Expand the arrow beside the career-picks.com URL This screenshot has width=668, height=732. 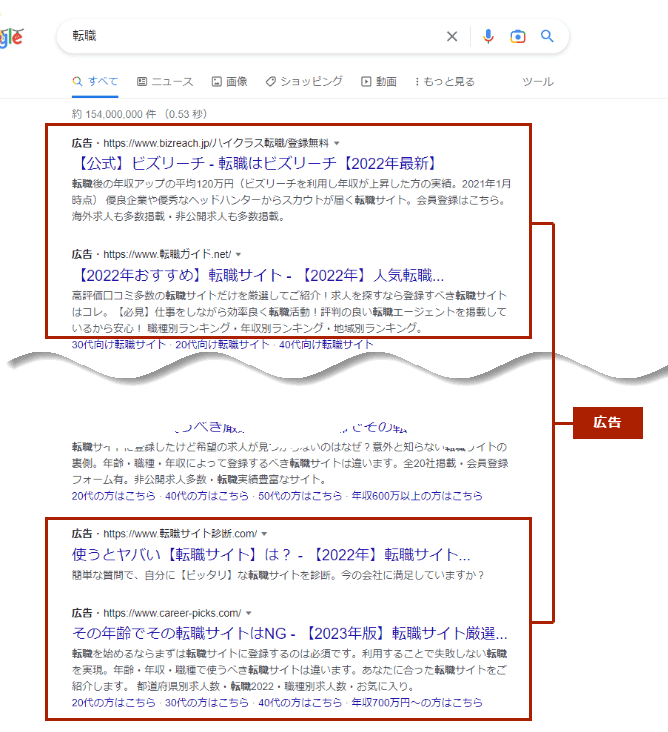249,613
